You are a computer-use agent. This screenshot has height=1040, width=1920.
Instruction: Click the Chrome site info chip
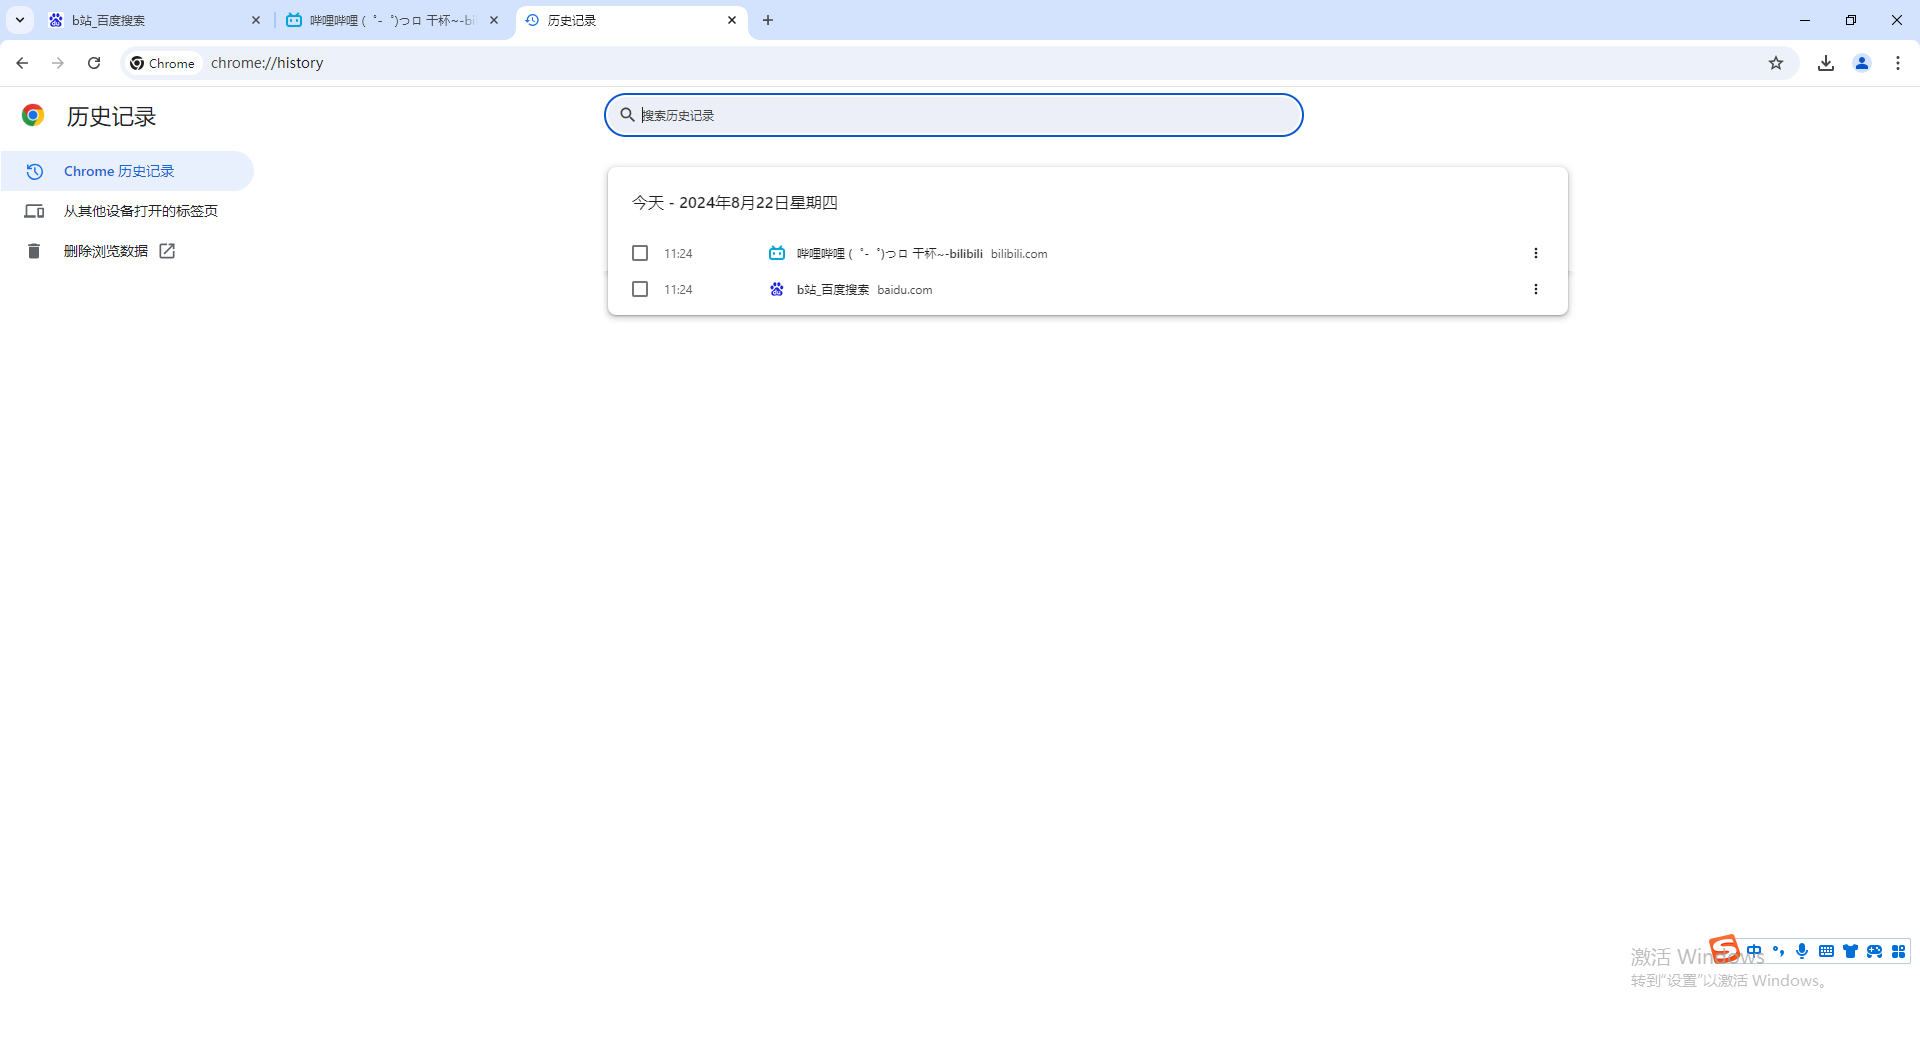pos(163,63)
